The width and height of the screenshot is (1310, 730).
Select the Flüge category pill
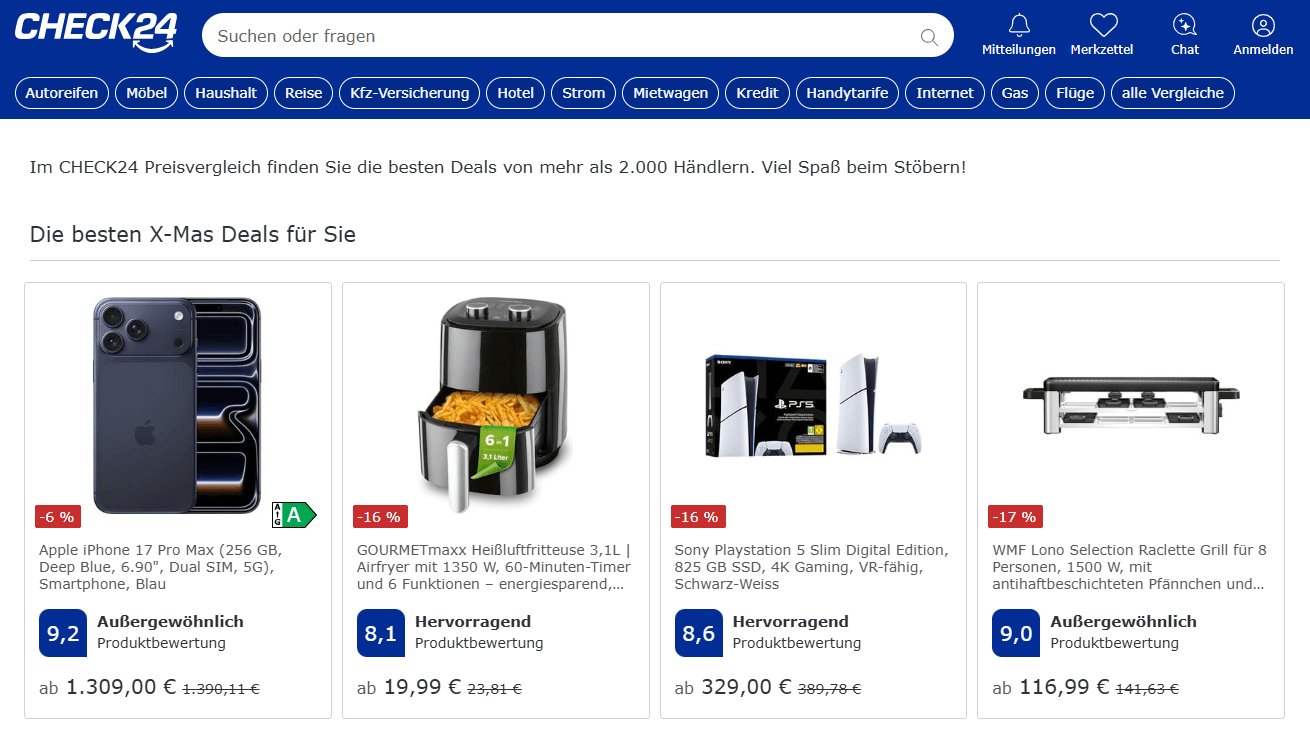click(x=1075, y=93)
